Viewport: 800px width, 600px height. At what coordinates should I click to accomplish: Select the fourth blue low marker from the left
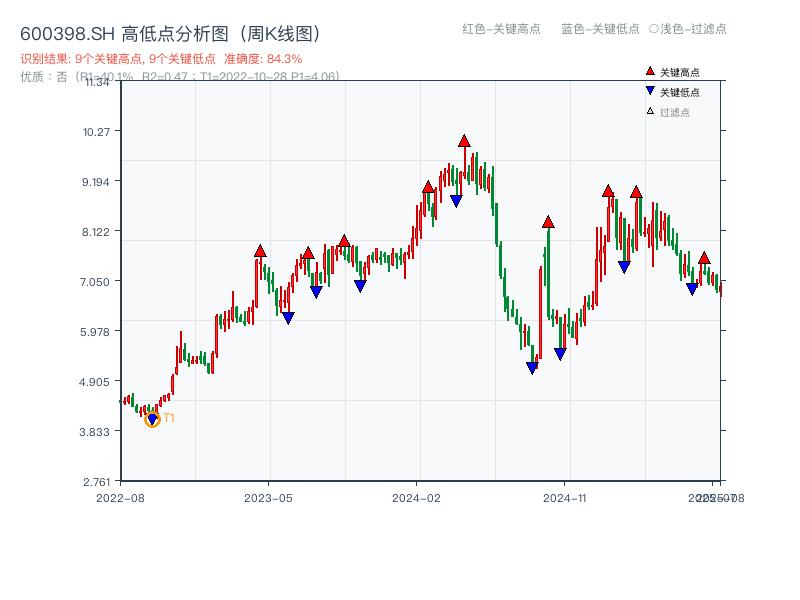[360, 286]
